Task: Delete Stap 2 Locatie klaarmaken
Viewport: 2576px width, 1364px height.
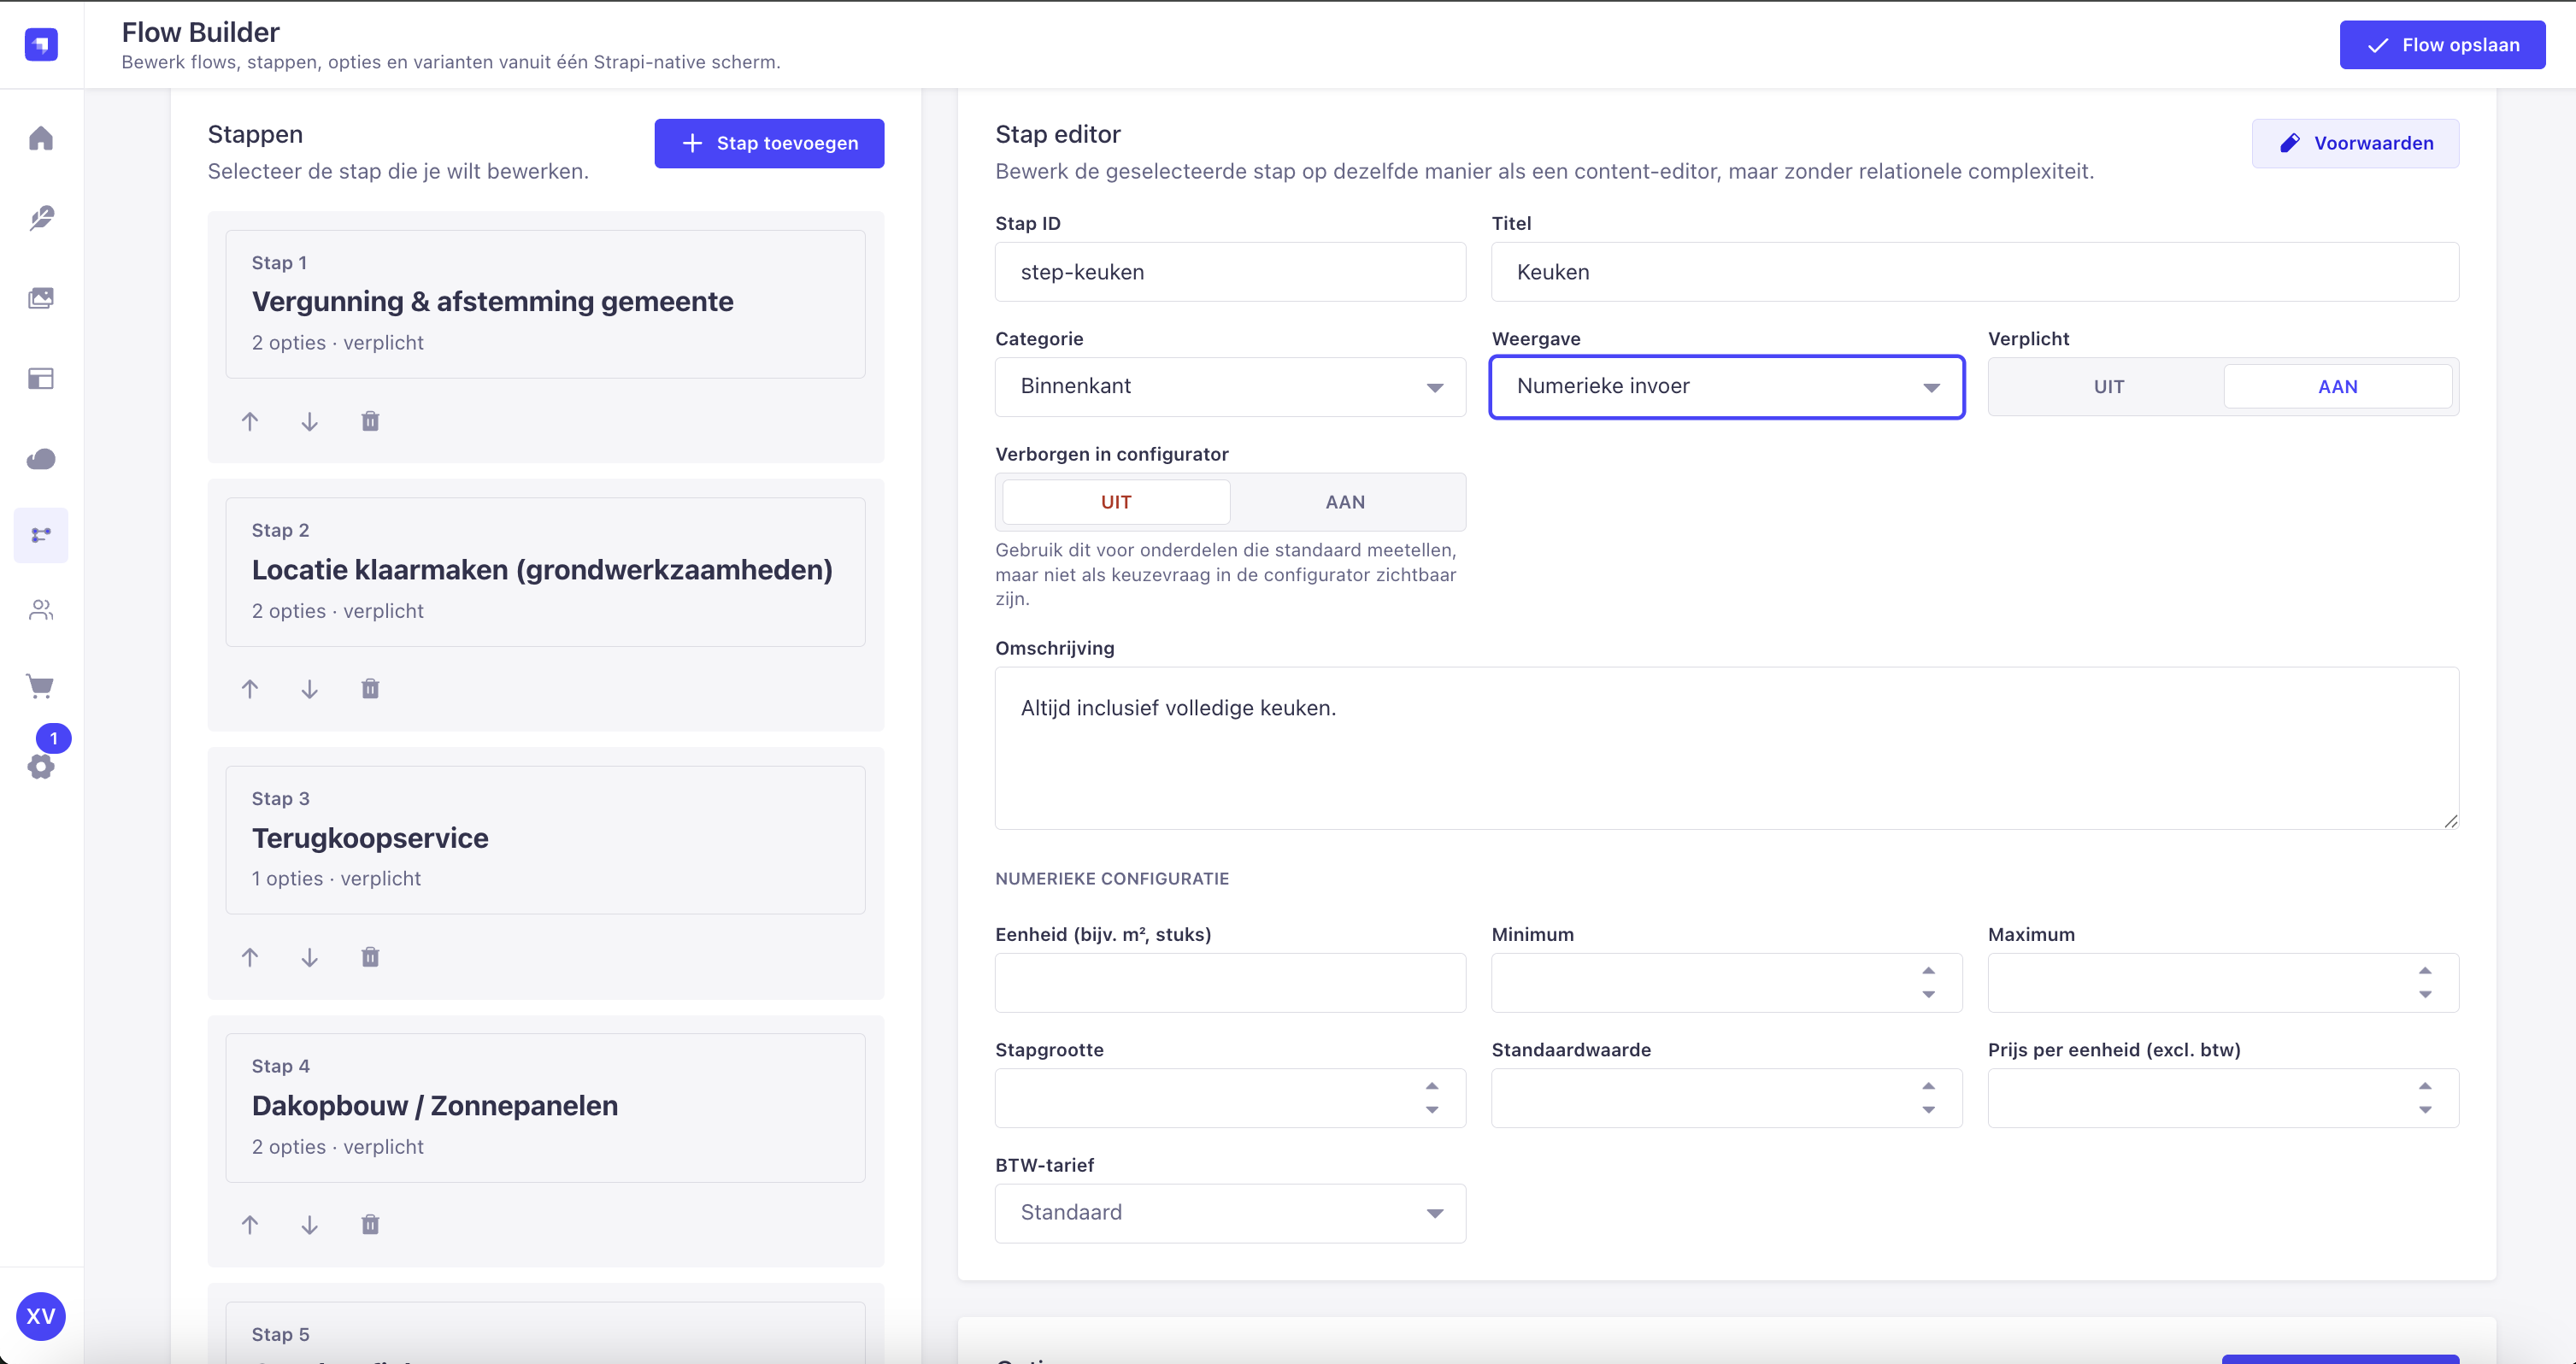Action: tap(370, 689)
